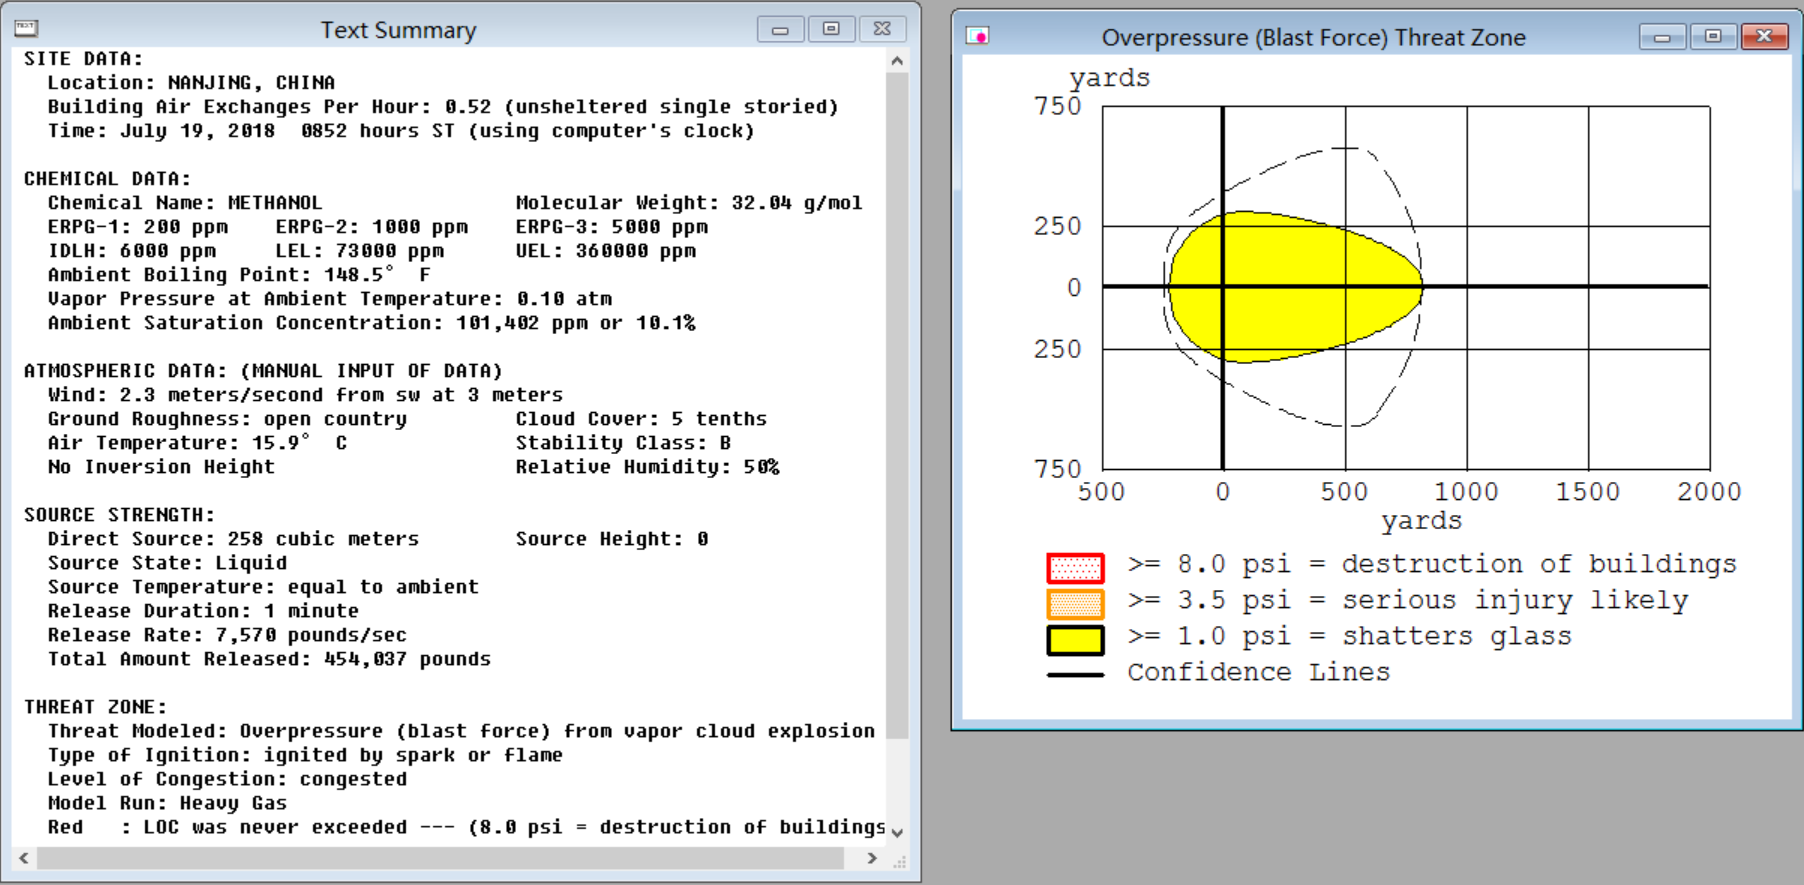
Task: Click the orange 3.5 psi legend swatch
Action: coord(1075,604)
